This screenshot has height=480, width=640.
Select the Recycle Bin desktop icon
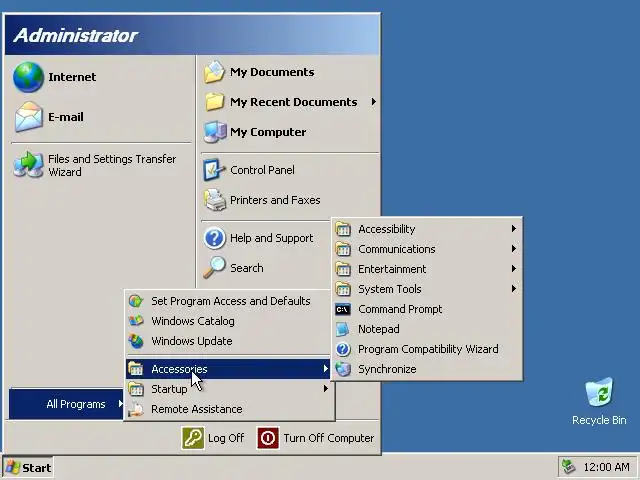click(599, 392)
